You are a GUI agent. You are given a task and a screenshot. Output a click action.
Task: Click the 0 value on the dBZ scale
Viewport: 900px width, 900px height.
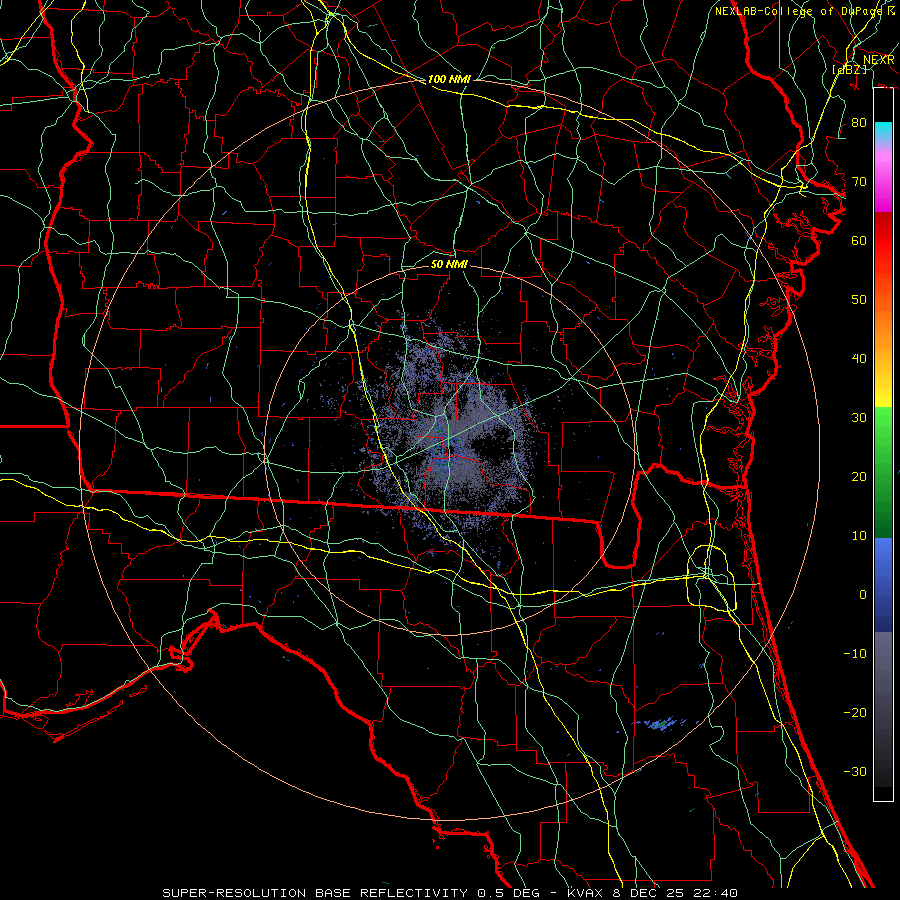(863, 595)
